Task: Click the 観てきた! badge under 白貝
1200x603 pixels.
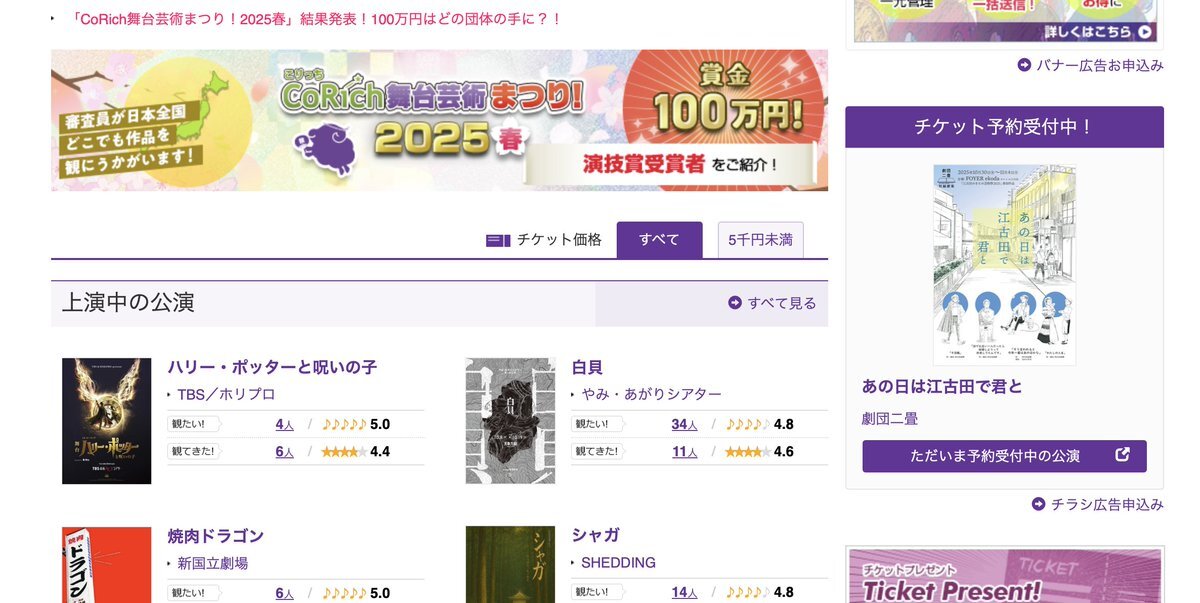Action: 597,451
